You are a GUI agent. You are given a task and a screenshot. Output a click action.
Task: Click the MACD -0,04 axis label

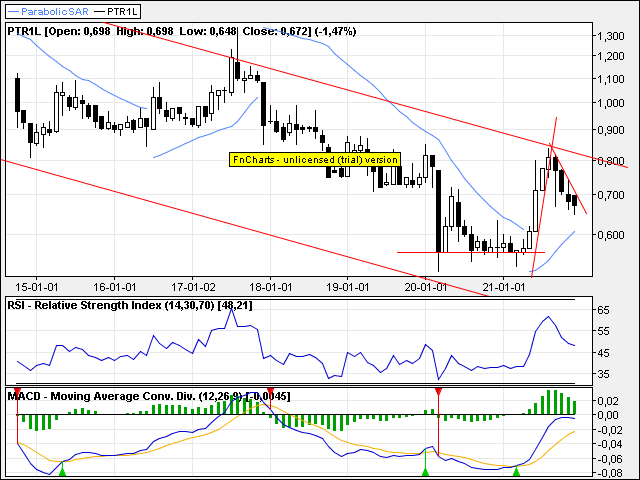(609, 444)
